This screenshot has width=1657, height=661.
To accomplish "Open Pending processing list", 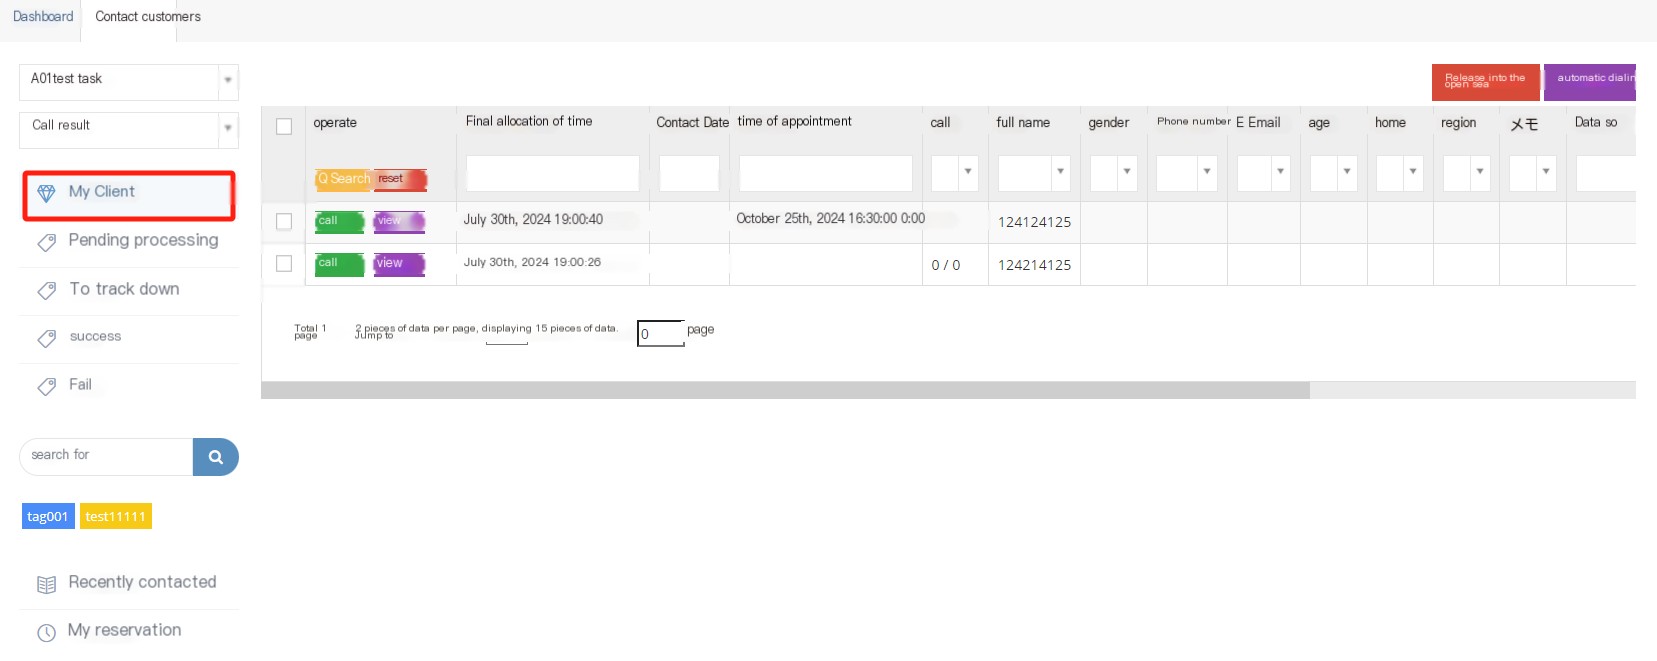I will [129, 241].
